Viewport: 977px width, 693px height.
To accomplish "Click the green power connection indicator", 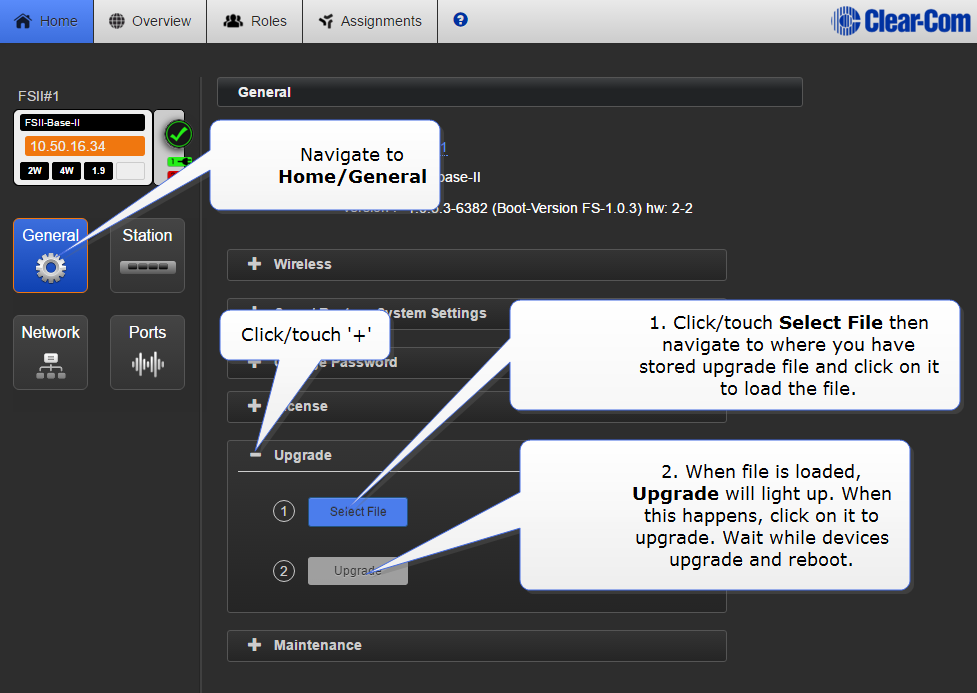I will pyautogui.click(x=176, y=161).
